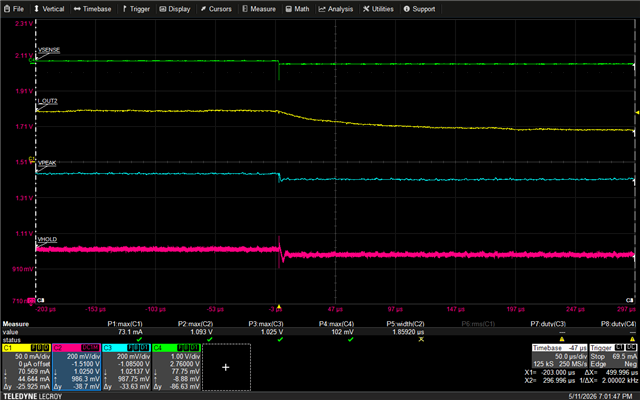640x400 pixels.
Task: Click the date and time readout
Action: 600,396
